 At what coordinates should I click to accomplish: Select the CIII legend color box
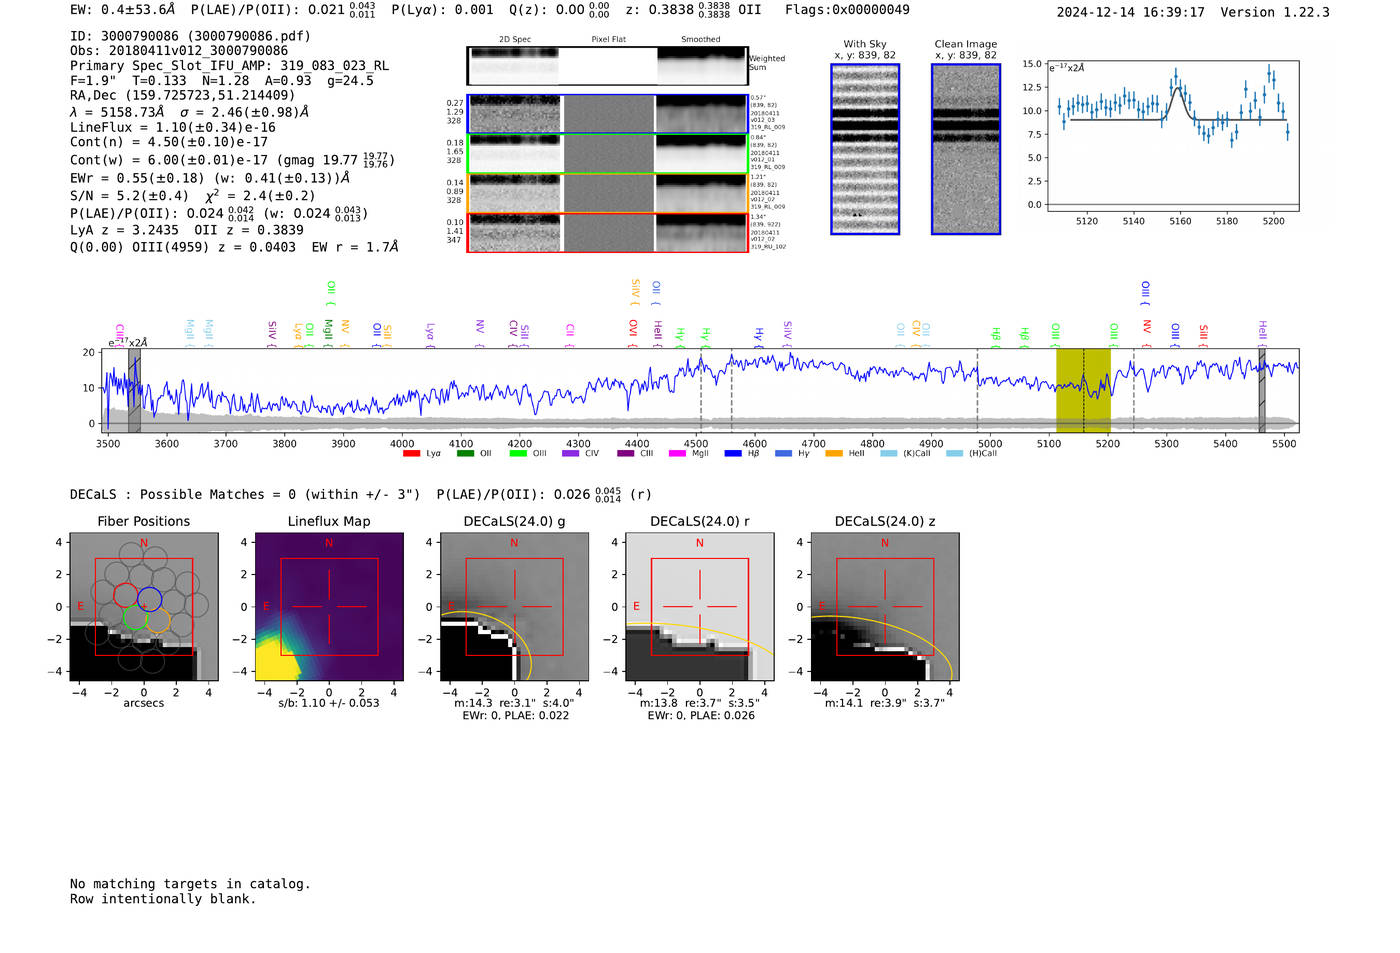[x=626, y=454]
